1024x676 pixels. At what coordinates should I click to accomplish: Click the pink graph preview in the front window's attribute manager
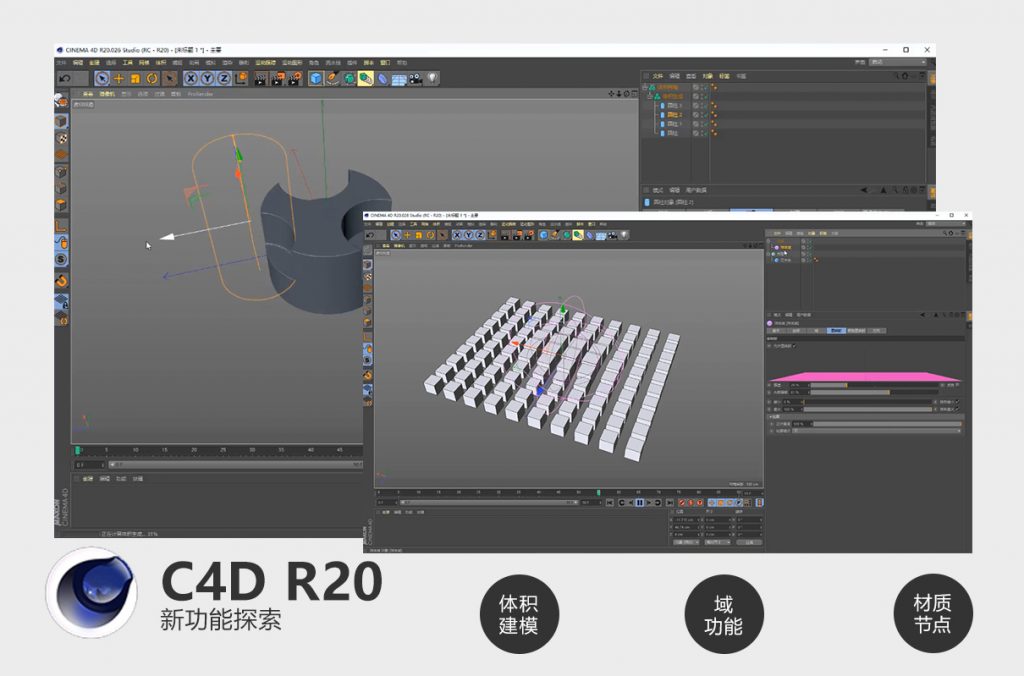(x=865, y=376)
